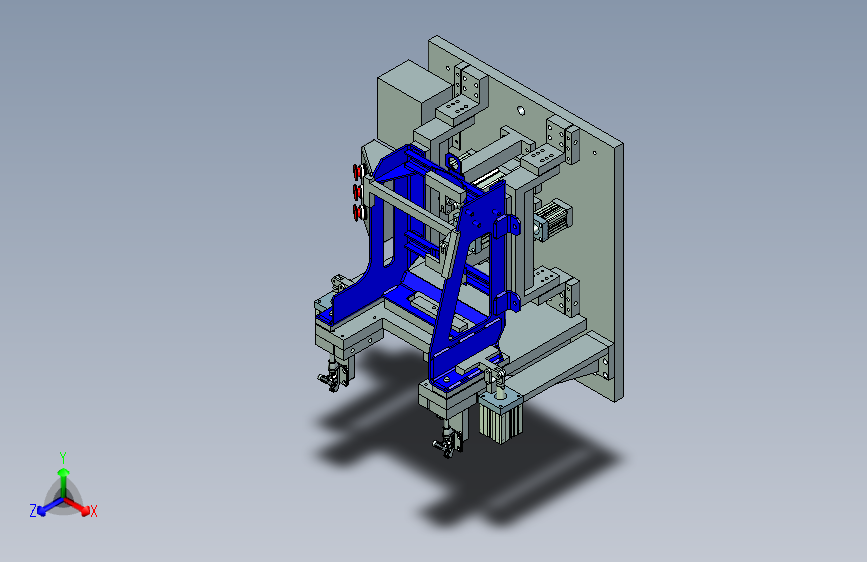Select the pneumatic cylinder under the fixture base
Viewport: 867px width, 562px height.
point(501,415)
